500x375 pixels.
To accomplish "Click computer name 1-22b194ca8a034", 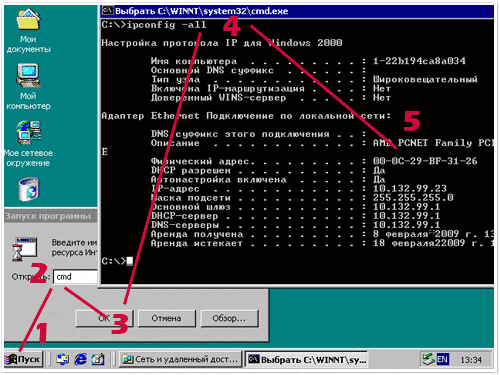I will (419, 61).
